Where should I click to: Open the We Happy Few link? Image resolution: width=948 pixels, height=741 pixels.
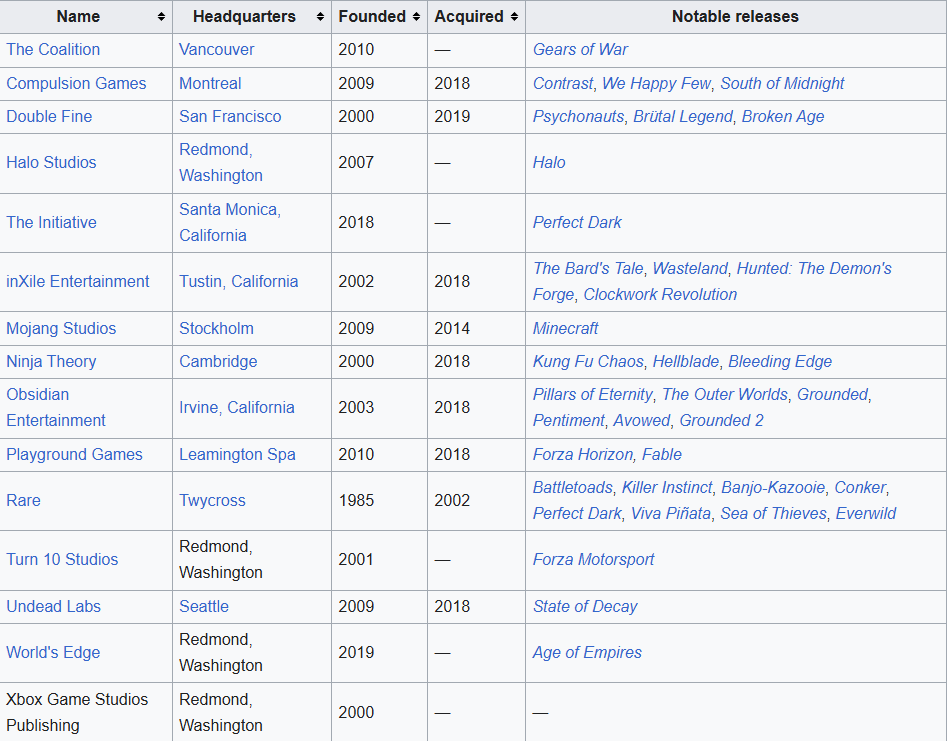pyautogui.click(x=657, y=83)
